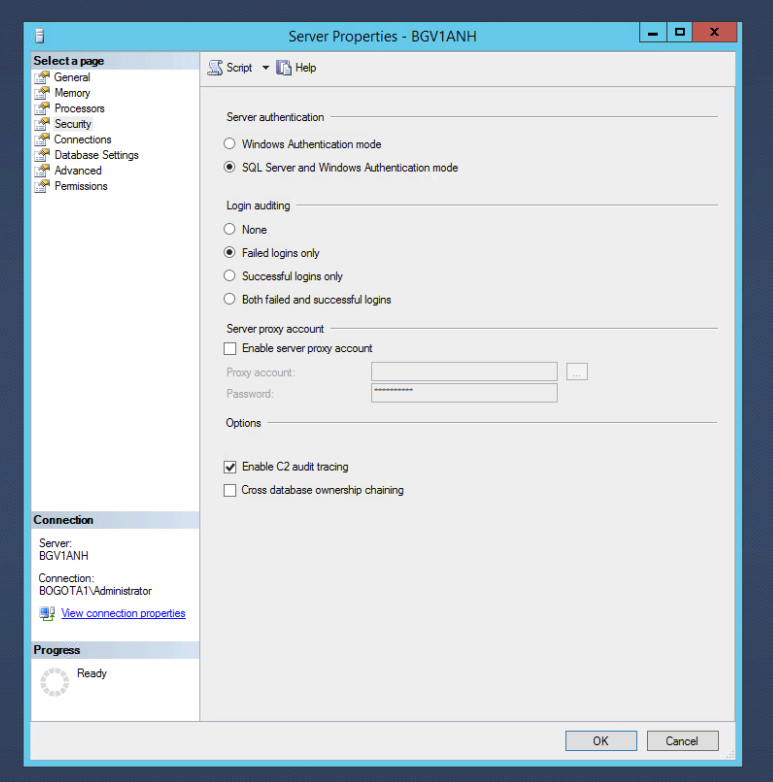This screenshot has height=782, width=773.
Task: Select Both failed and successful logins
Action: point(229,299)
